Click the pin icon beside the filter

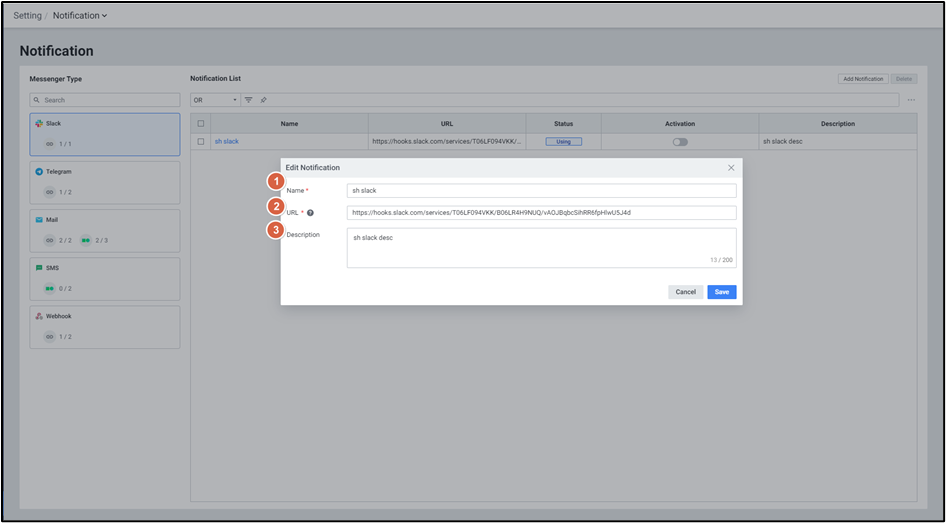[x=263, y=100]
